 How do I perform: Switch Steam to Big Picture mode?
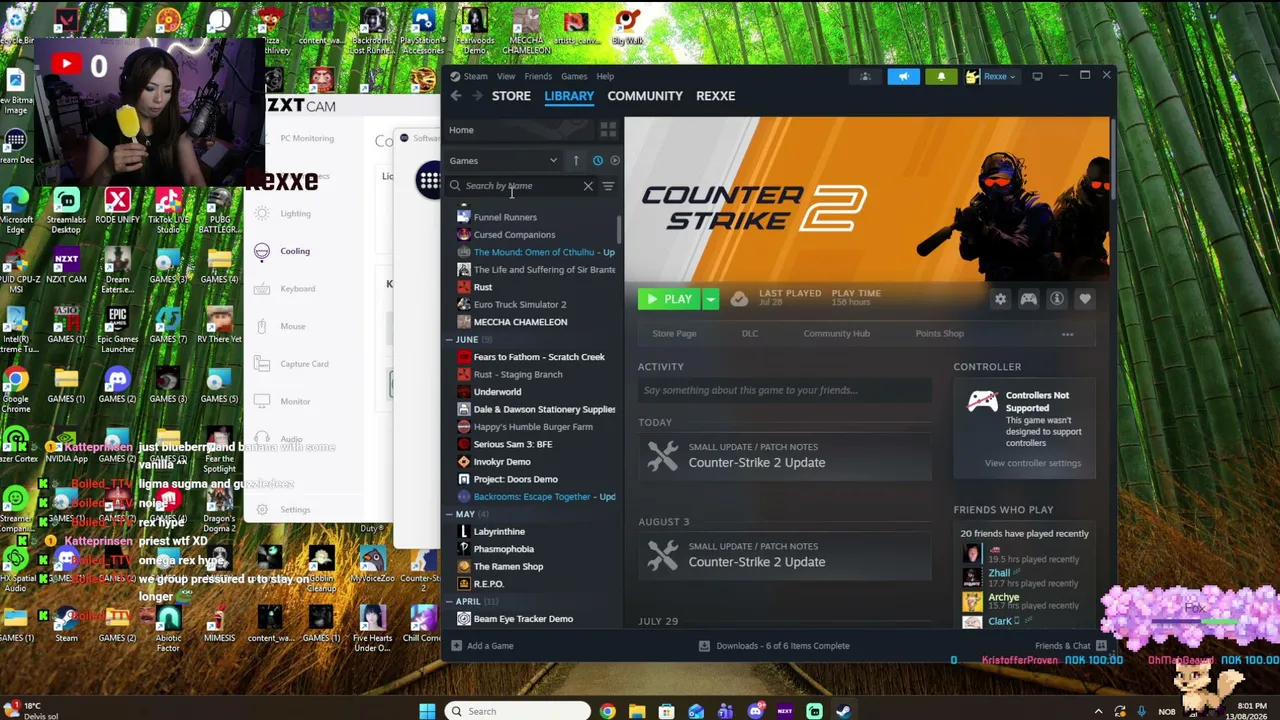pos(1037,76)
